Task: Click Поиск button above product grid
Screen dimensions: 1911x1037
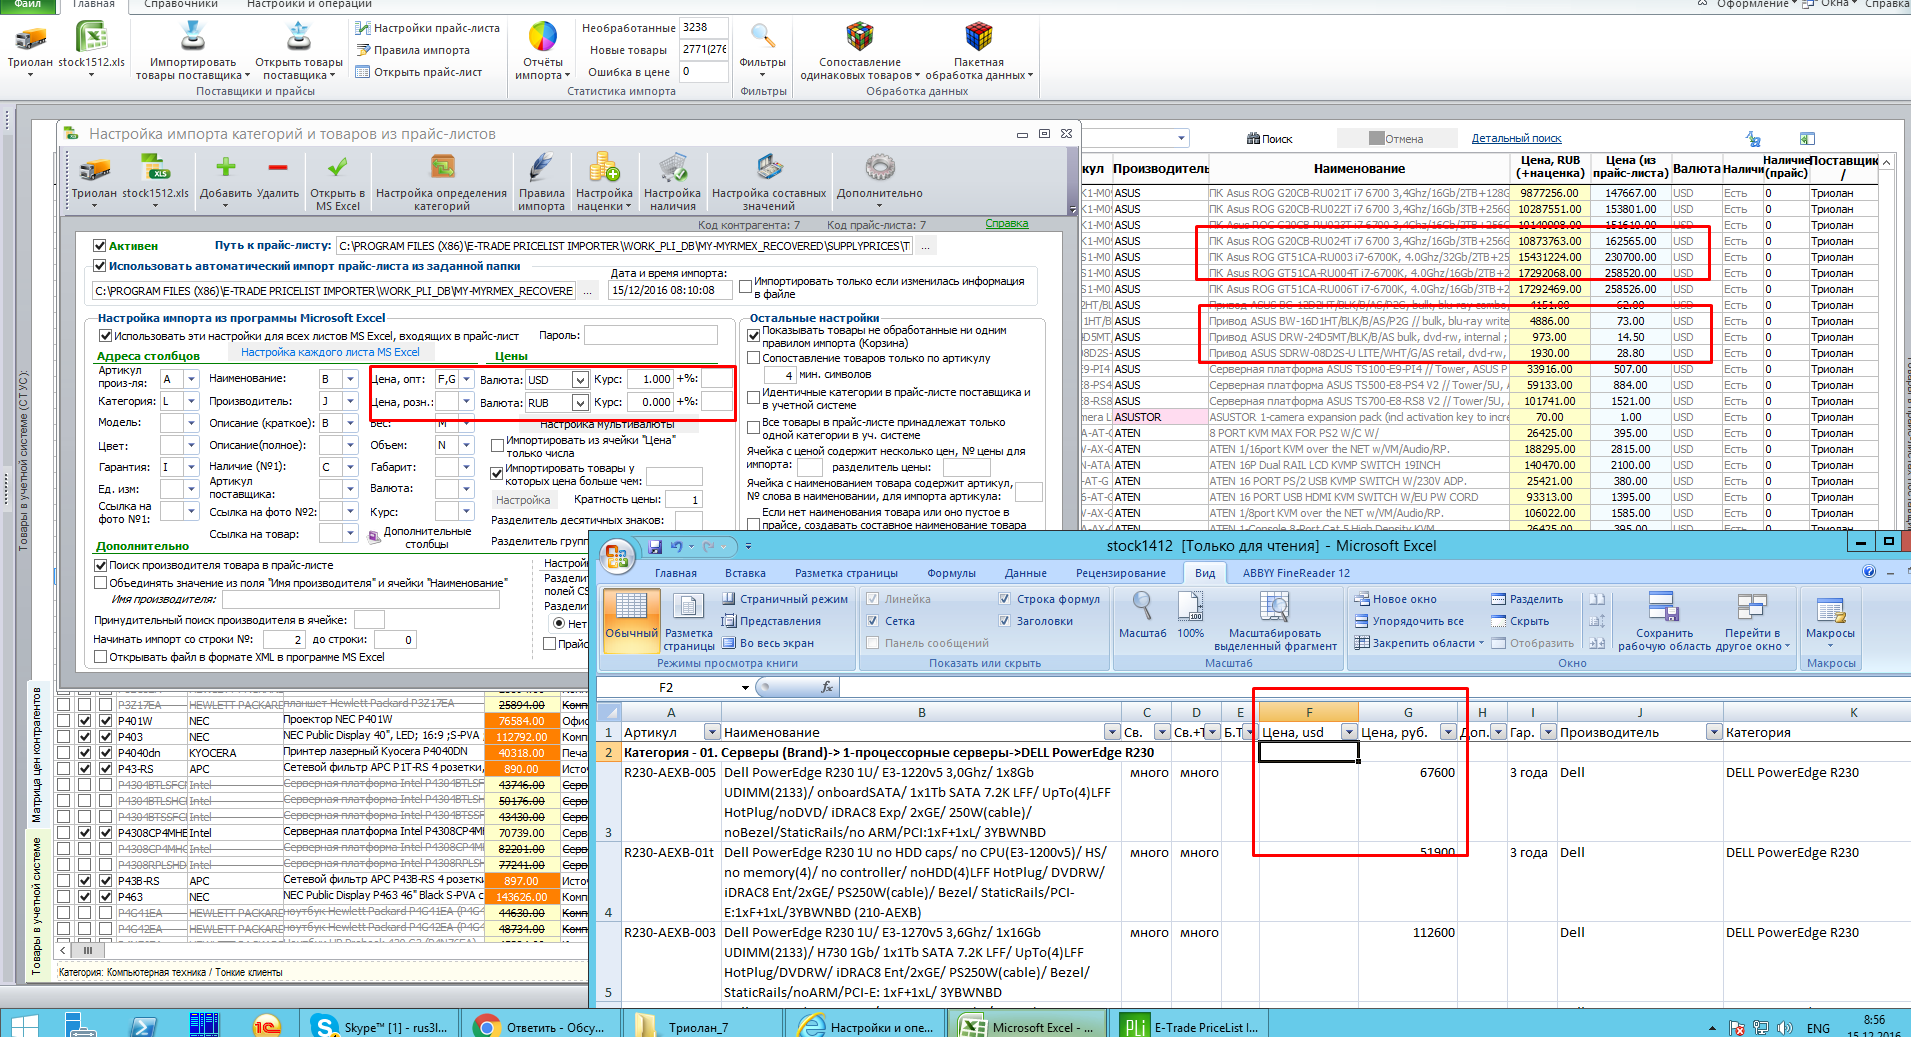Action: [1270, 139]
